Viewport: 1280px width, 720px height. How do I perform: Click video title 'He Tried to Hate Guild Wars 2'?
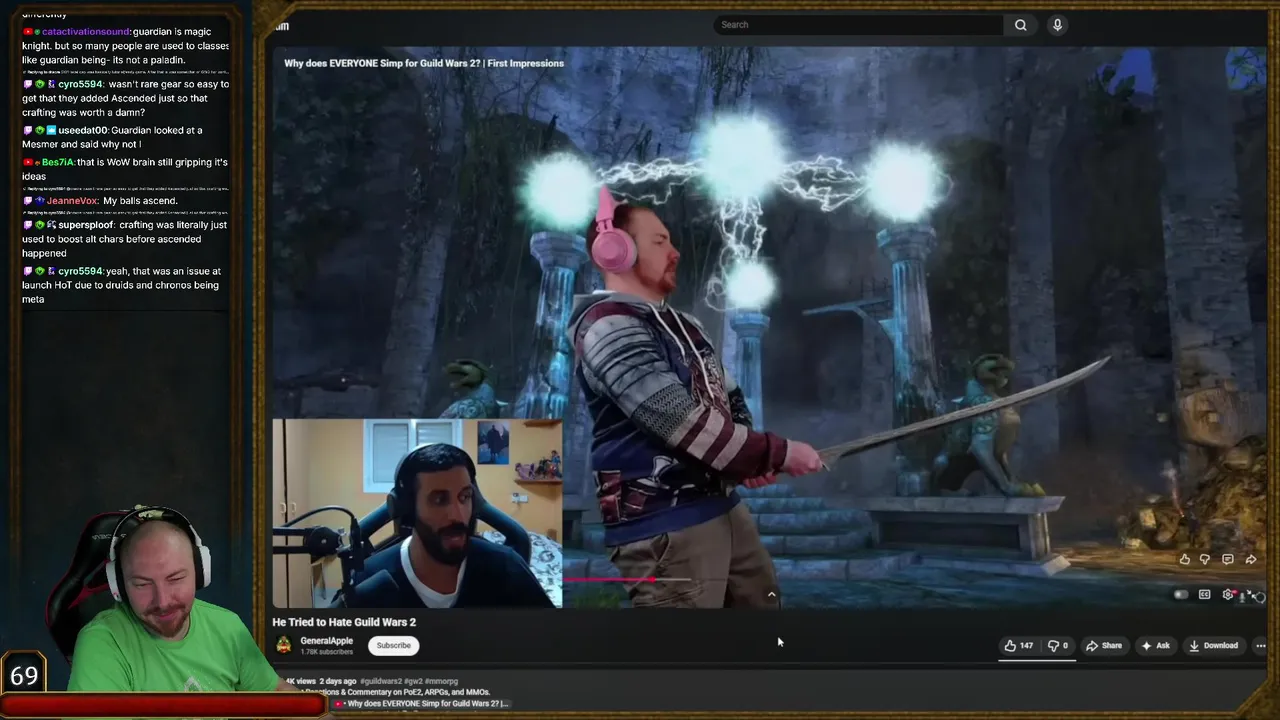(344, 622)
